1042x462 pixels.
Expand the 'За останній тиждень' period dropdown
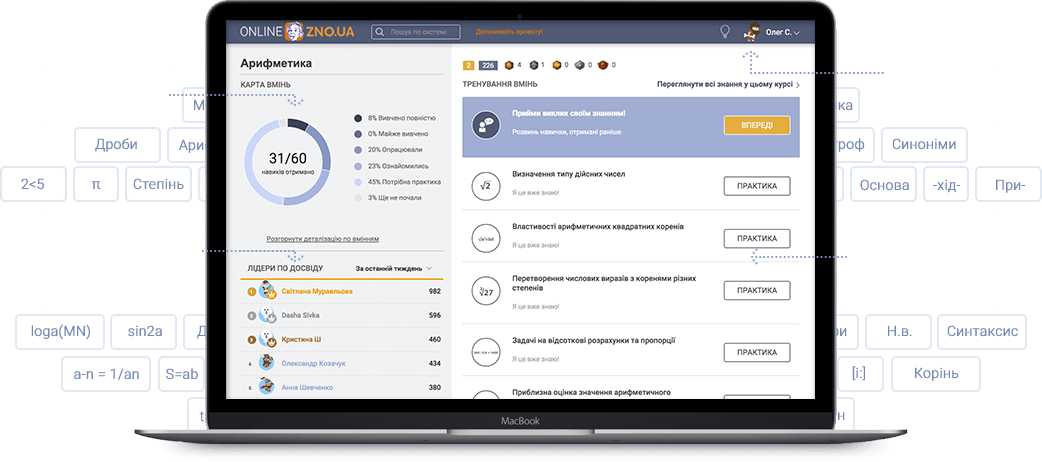tap(394, 269)
